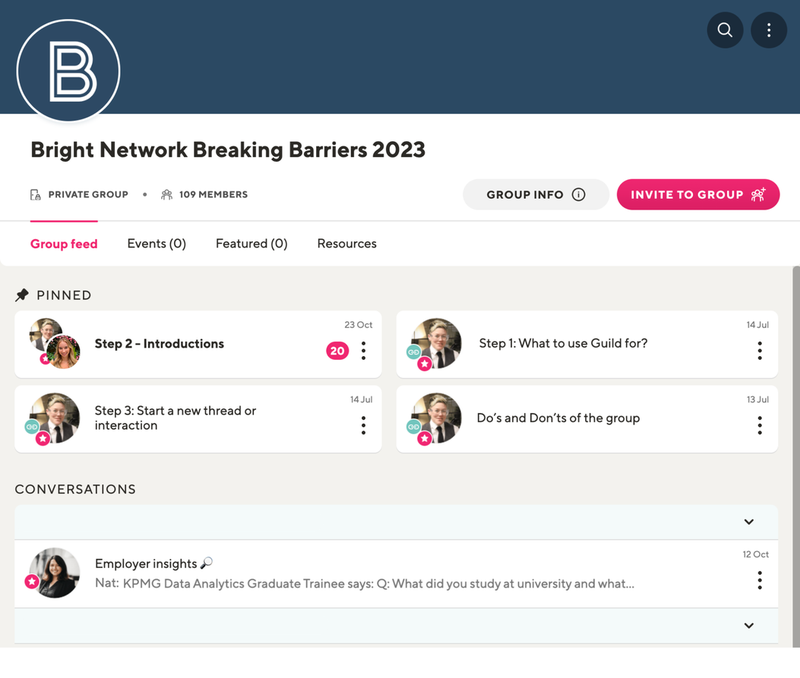Screen dimensions: 800x678
Task: Click the pinned posts pin icon
Action: click(20, 295)
